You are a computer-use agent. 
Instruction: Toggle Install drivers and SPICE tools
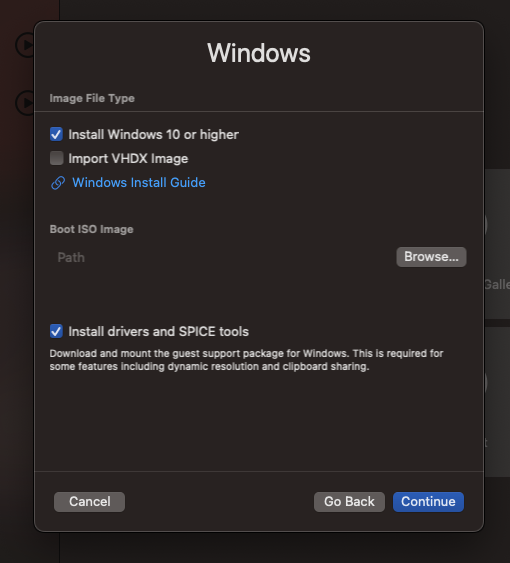coord(56,331)
